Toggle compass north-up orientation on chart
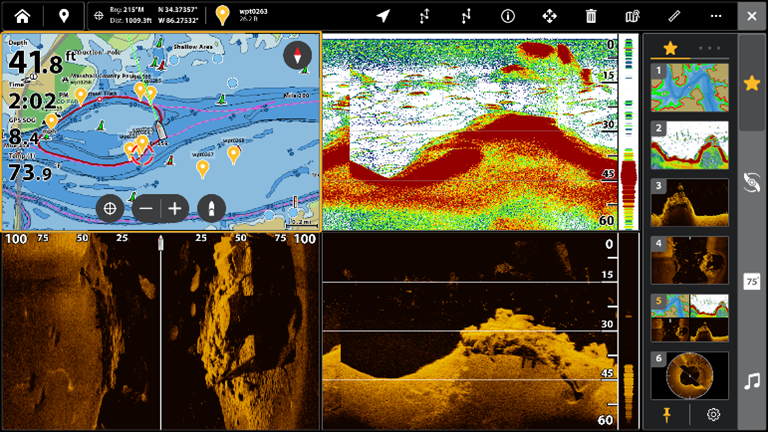Viewport: 768px width, 432px height. [x=297, y=56]
